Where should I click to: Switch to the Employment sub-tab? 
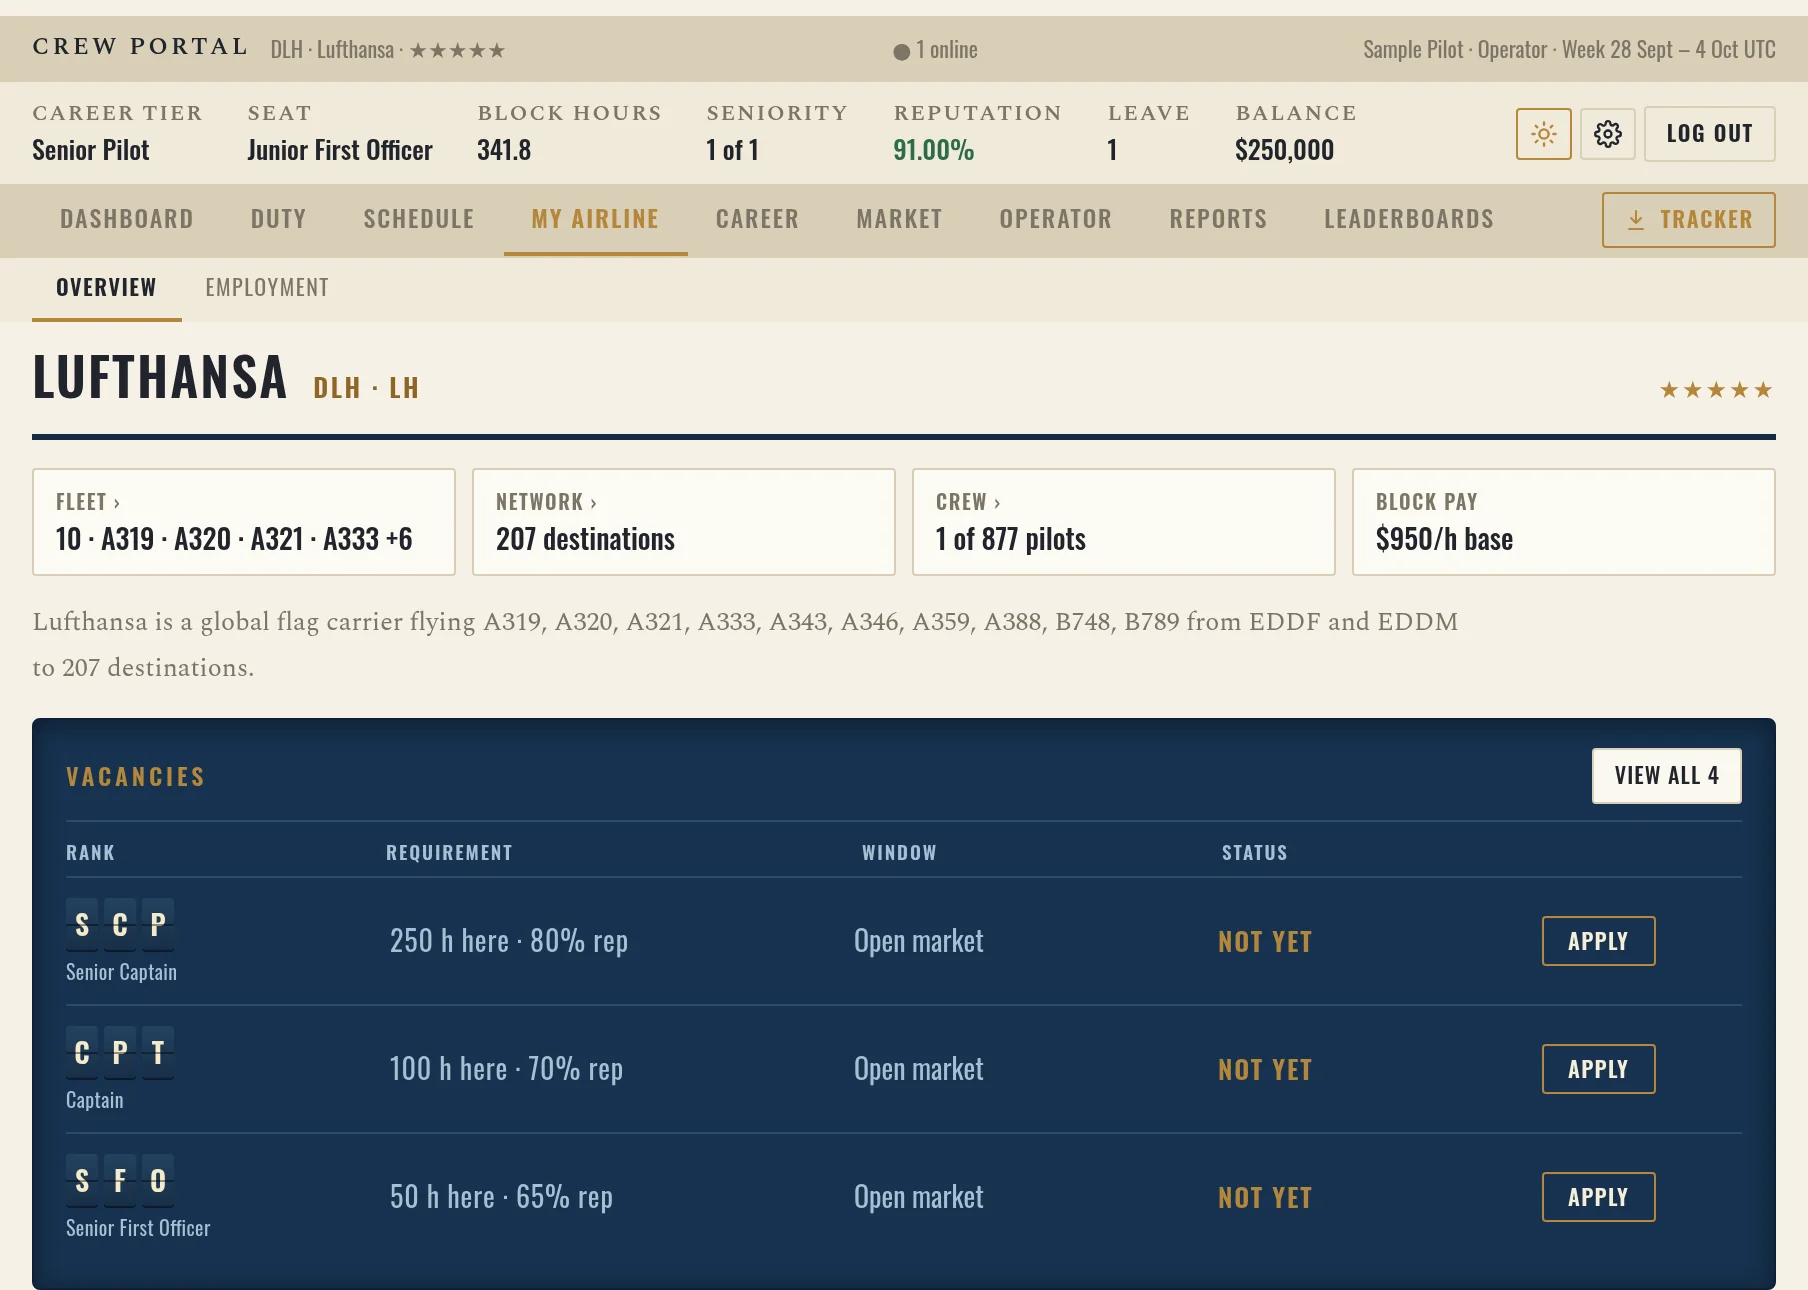(267, 288)
